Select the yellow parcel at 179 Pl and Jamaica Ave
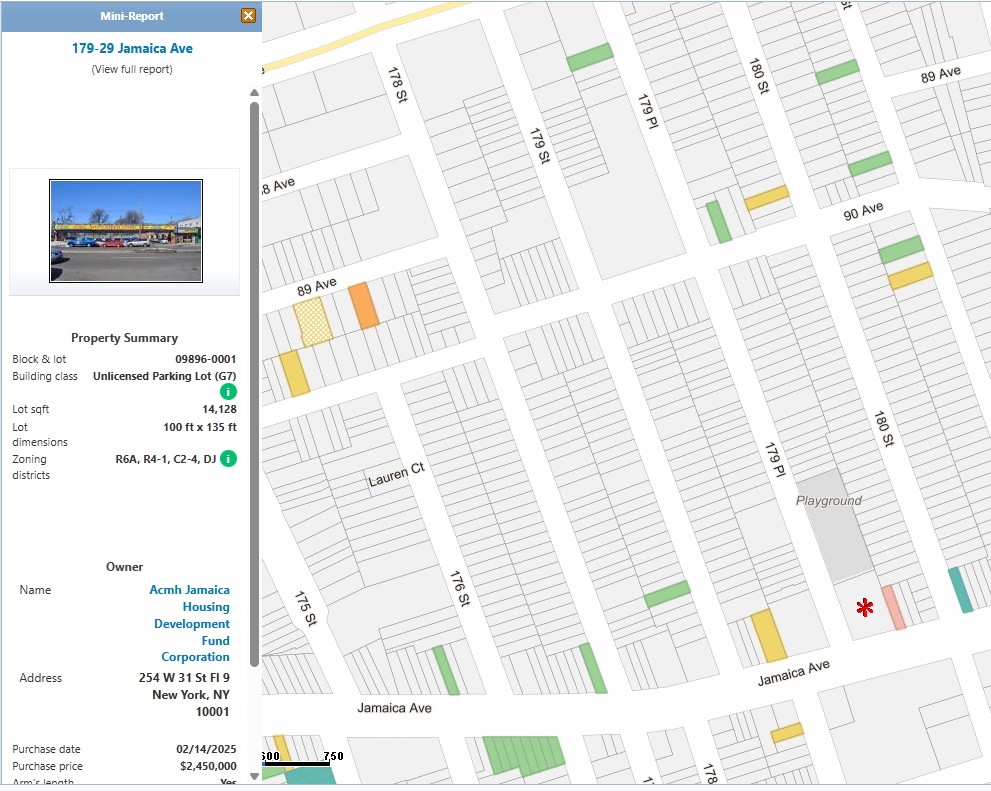This screenshot has height=791, width=991. [768, 636]
